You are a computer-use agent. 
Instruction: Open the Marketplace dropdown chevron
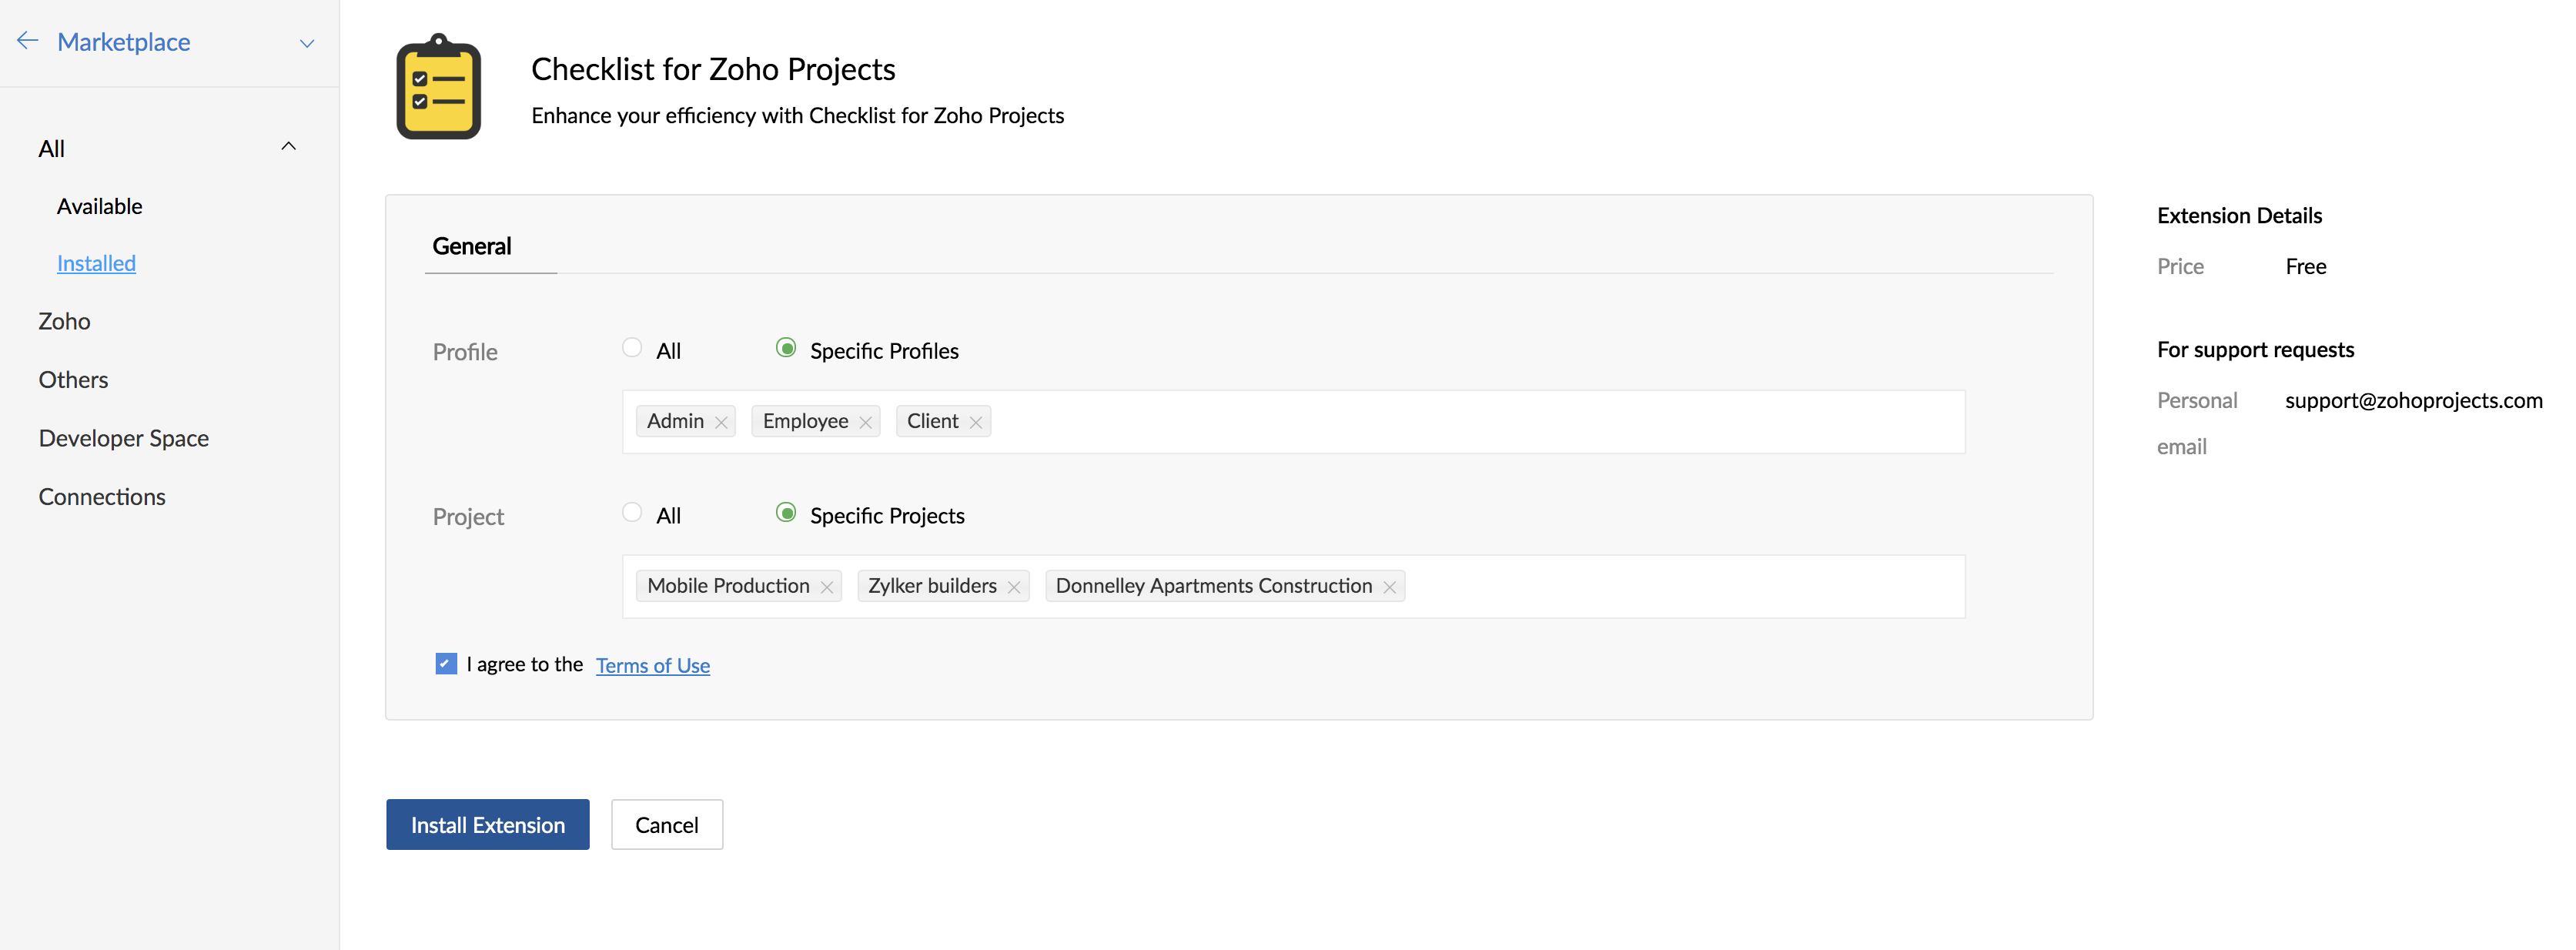(307, 43)
